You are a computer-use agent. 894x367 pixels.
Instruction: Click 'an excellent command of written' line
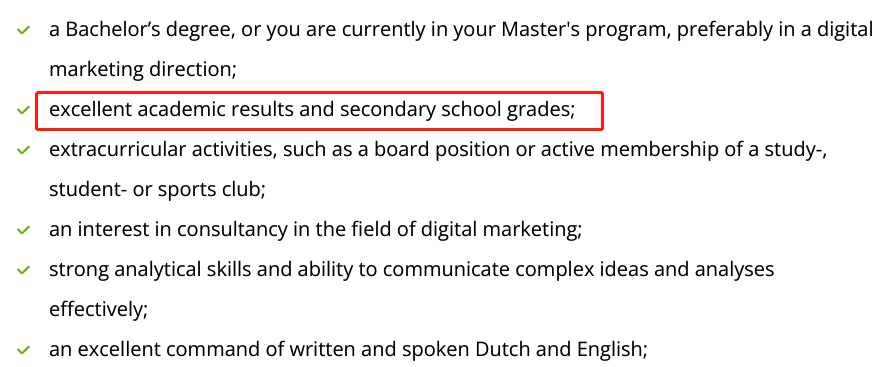coord(348,349)
